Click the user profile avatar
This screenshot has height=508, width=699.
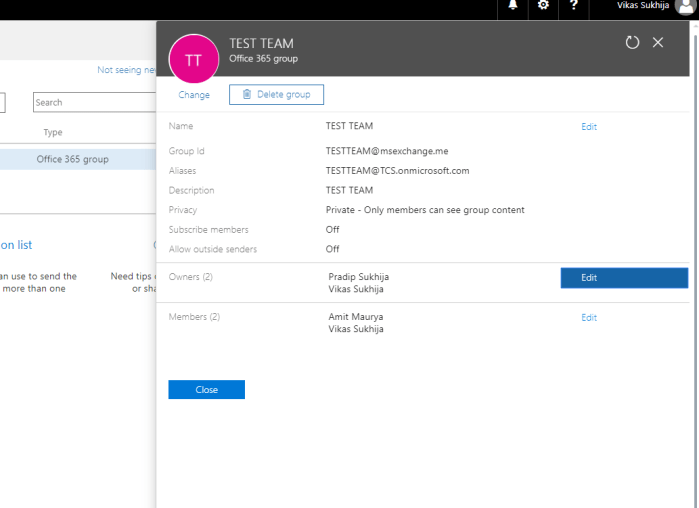tap(685, 6)
